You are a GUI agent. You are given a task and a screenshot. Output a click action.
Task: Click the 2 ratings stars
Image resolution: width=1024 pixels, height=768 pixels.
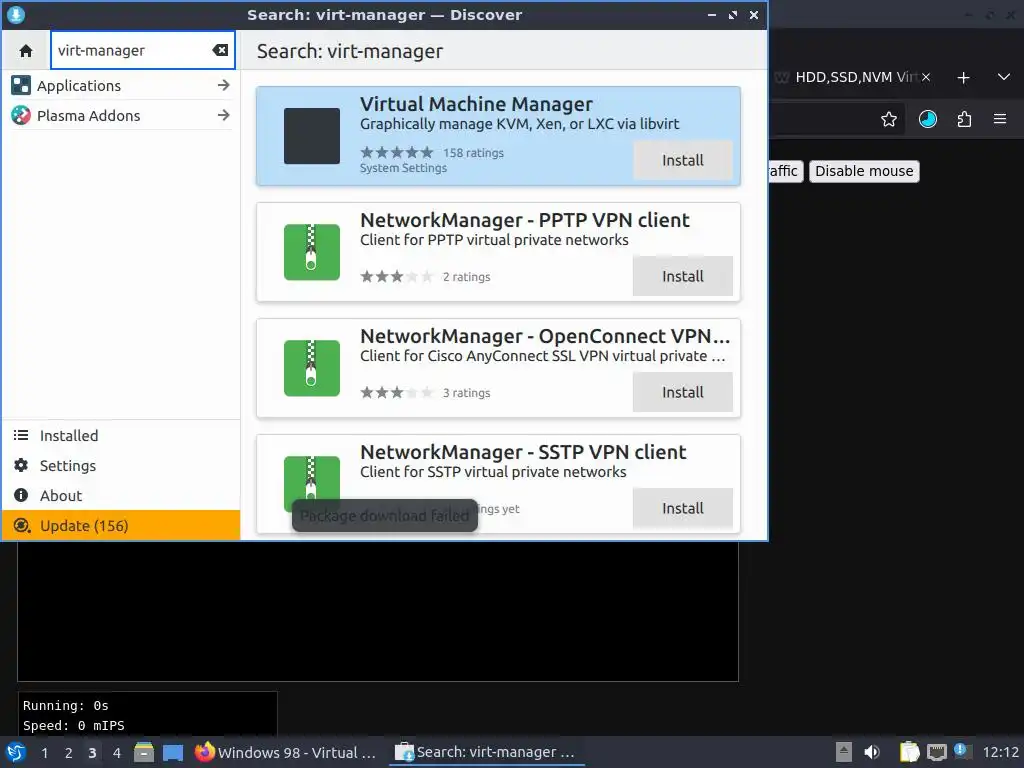[396, 277]
